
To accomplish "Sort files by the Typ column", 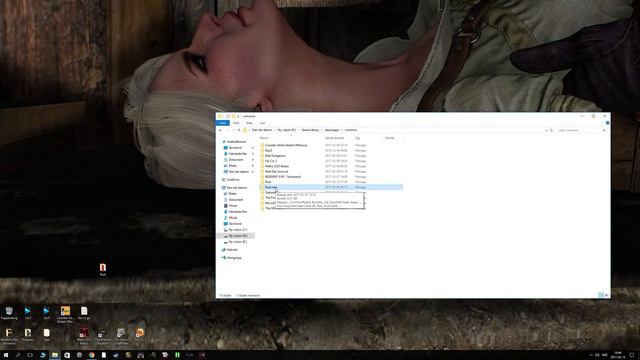I will coord(357,138).
